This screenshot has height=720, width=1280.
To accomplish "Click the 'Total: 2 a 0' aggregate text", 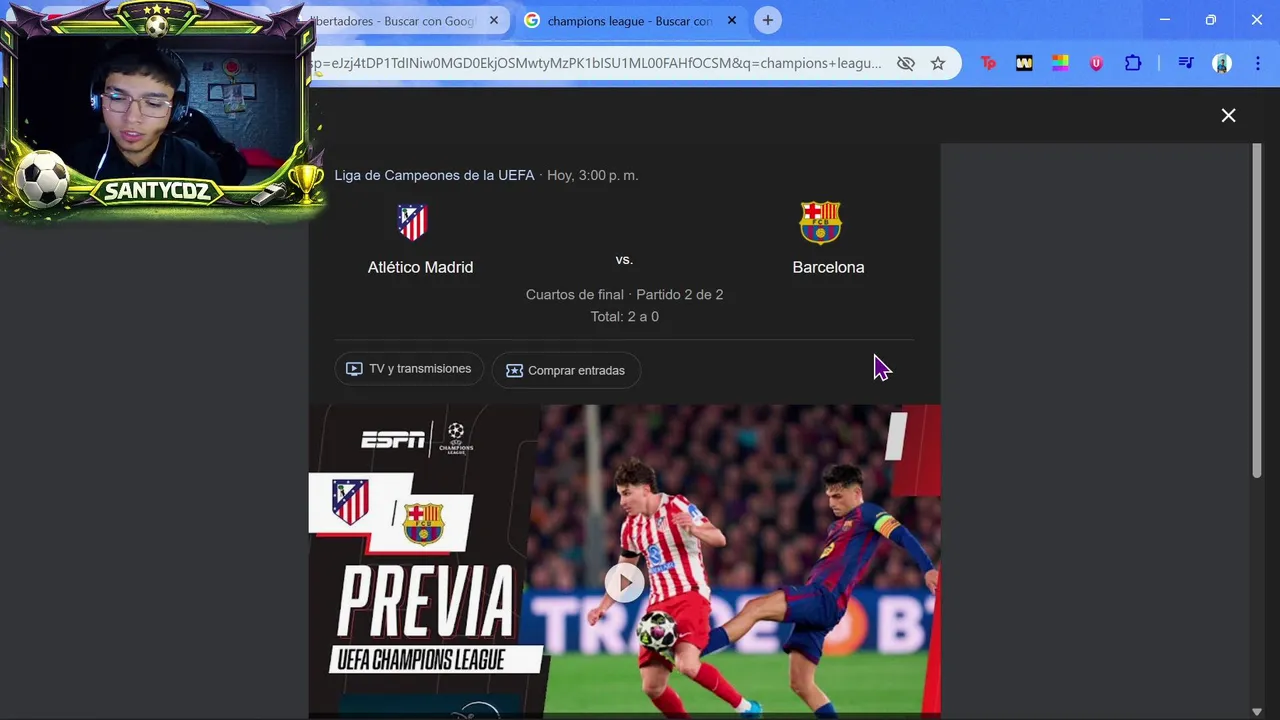I will pyautogui.click(x=624, y=317).
